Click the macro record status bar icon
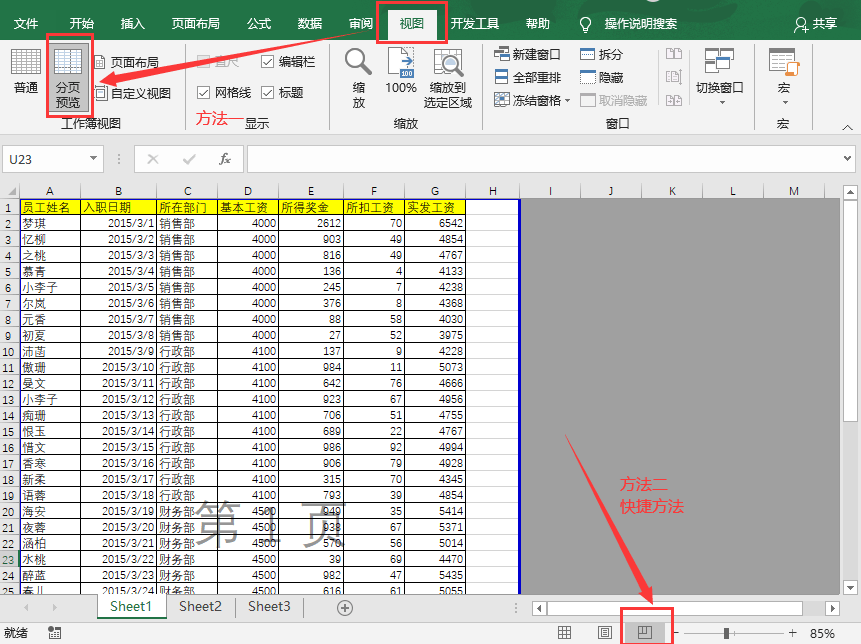The height and width of the screenshot is (644, 861). tap(54, 632)
